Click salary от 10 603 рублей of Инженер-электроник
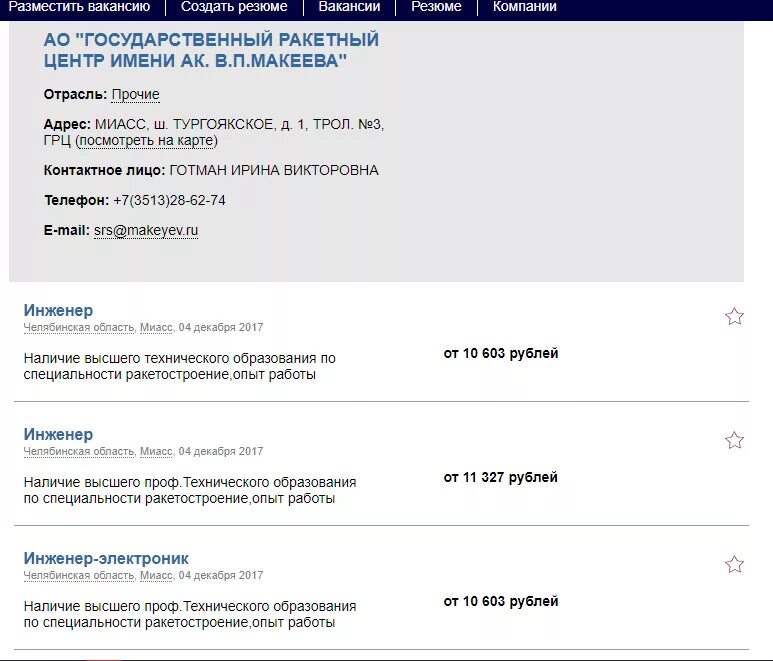773x661 pixels. (501, 601)
